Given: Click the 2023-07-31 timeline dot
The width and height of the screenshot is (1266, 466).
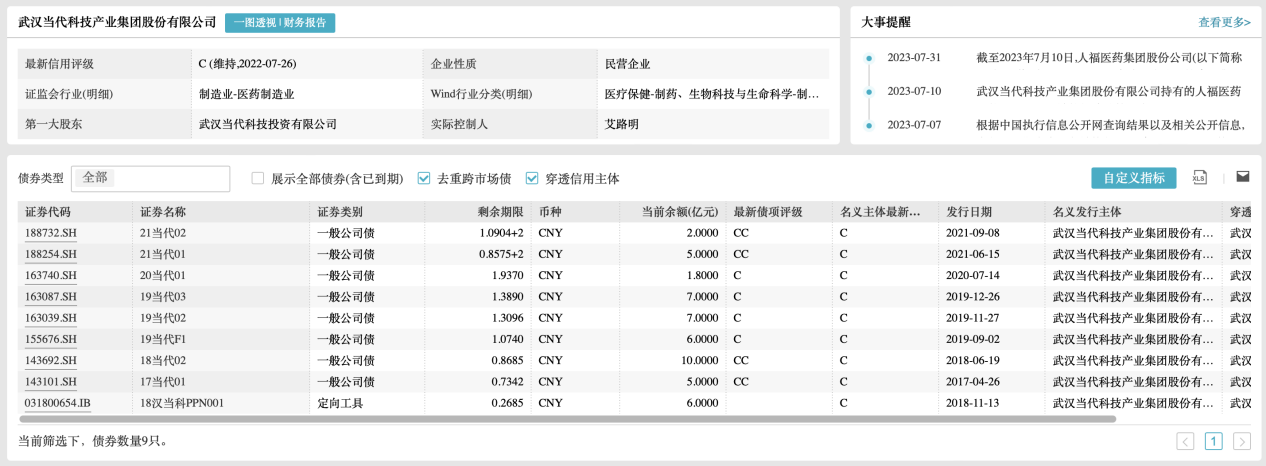Looking at the screenshot, I should (869, 58).
